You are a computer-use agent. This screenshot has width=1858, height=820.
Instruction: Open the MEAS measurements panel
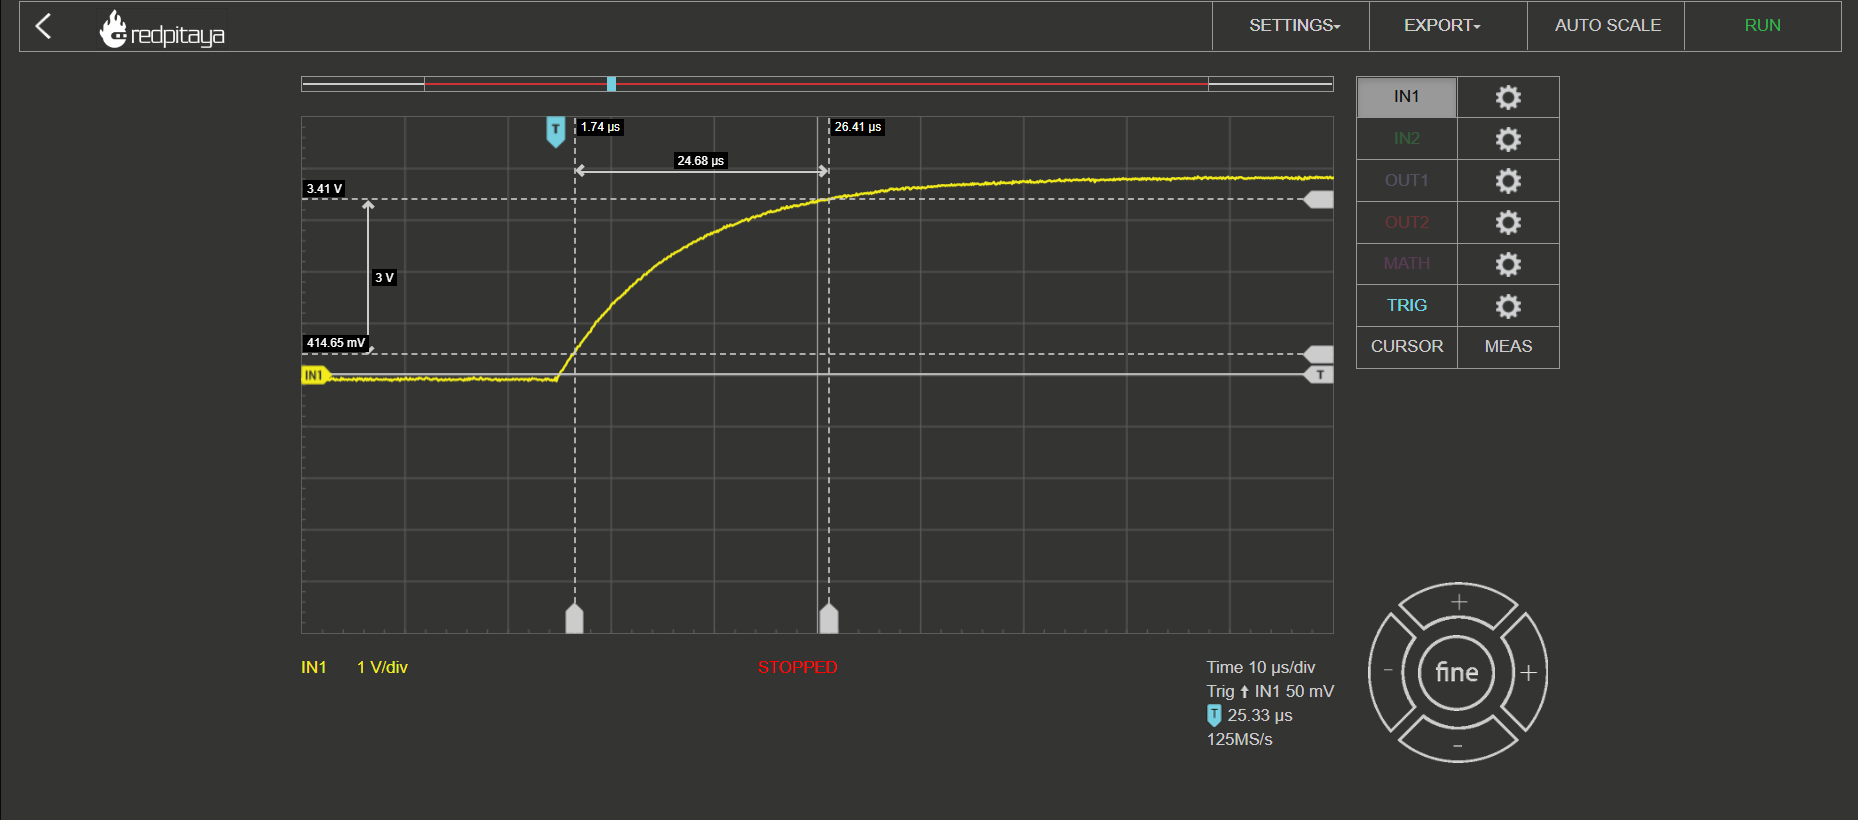pyautogui.click(x=1508, y=347)
